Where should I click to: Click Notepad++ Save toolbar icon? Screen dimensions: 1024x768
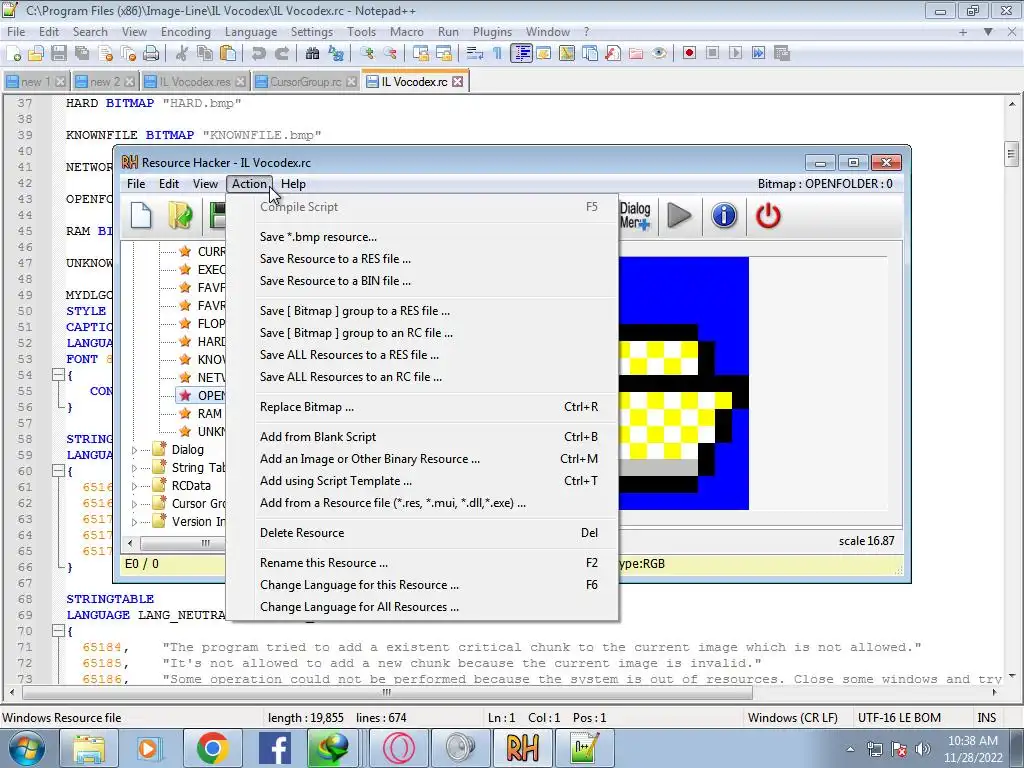(59, 54)
